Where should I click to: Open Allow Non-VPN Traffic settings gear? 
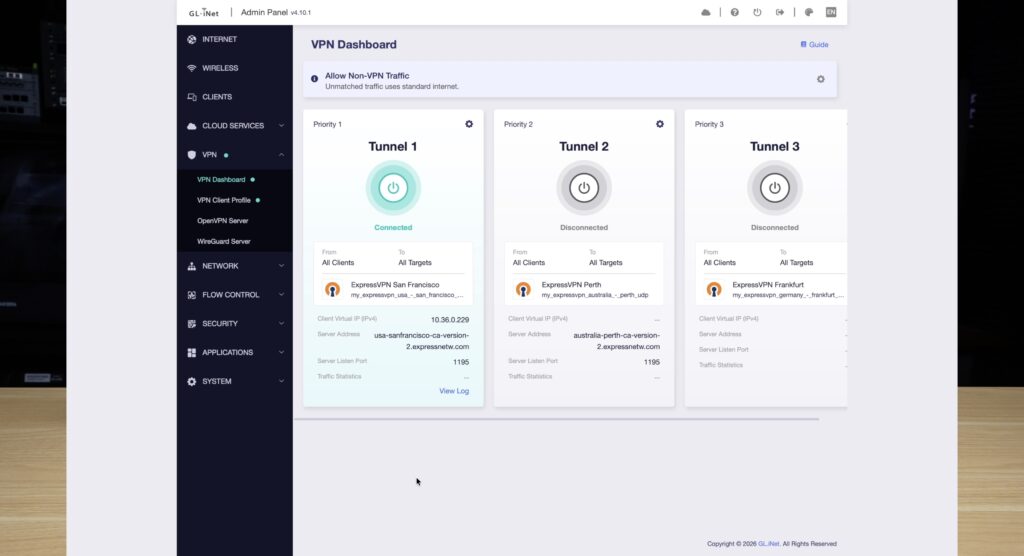[821, 79]
